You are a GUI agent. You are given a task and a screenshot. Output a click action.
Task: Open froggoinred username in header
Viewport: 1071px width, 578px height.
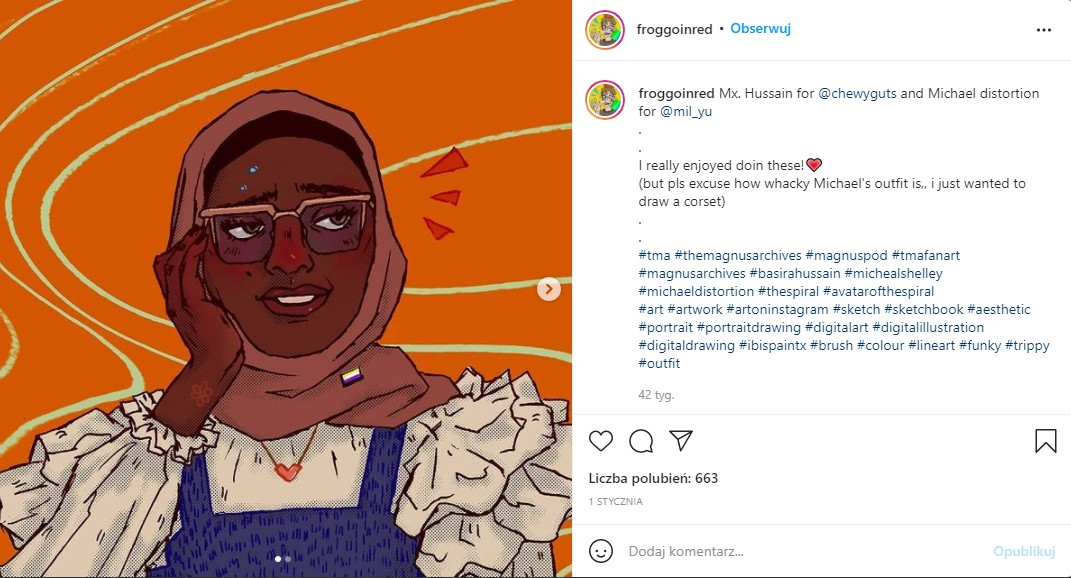tap(674, 29)
